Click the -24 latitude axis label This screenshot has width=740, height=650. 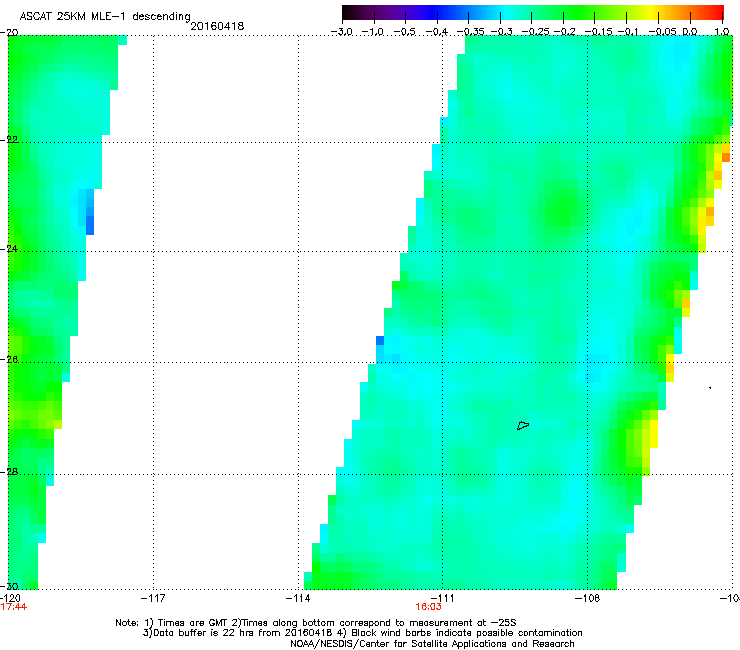9,248
